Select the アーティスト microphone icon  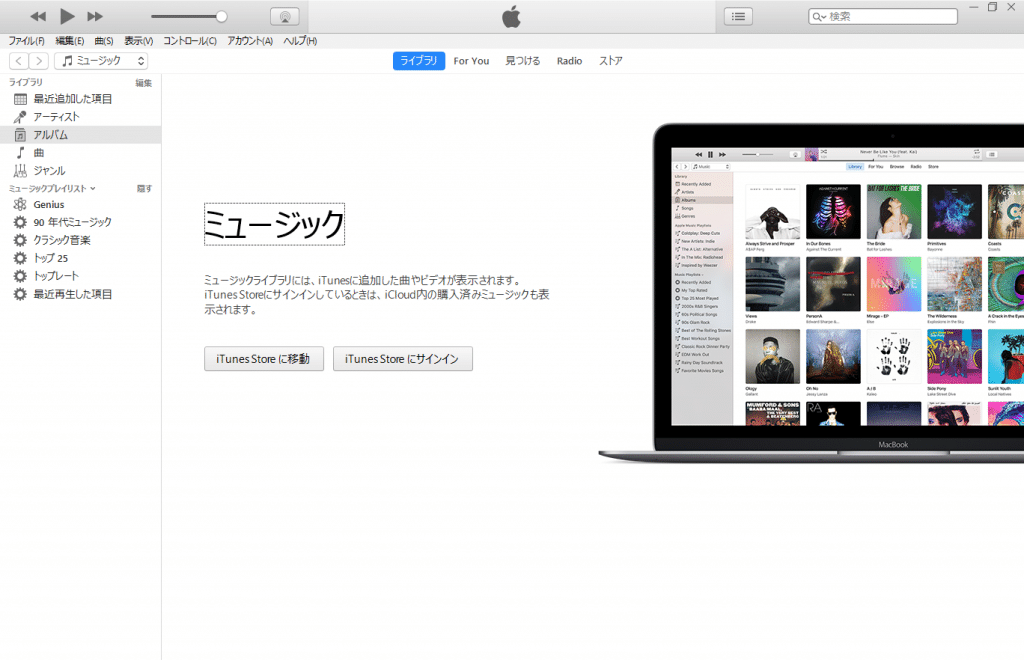[20, 117]
